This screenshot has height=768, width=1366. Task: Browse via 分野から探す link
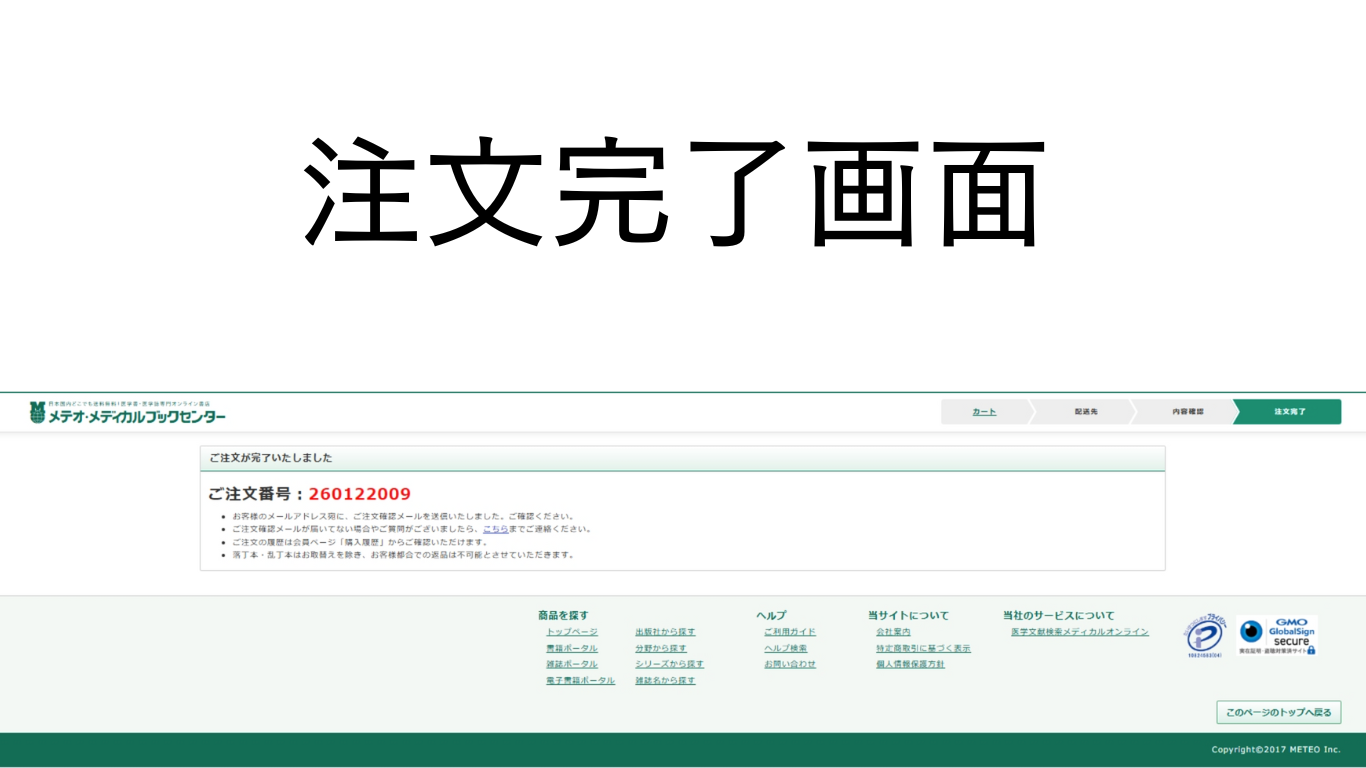[661, 648]
